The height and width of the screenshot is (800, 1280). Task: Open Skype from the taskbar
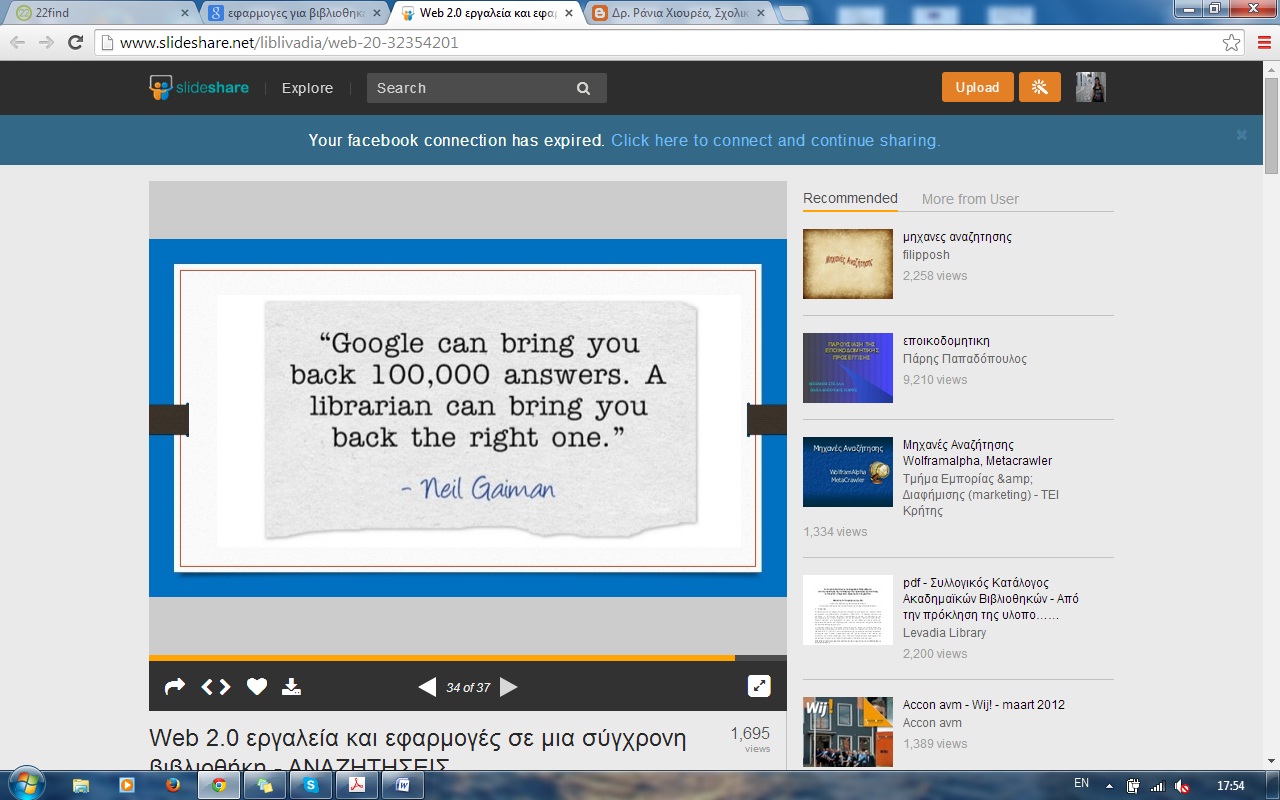point(310,786)
